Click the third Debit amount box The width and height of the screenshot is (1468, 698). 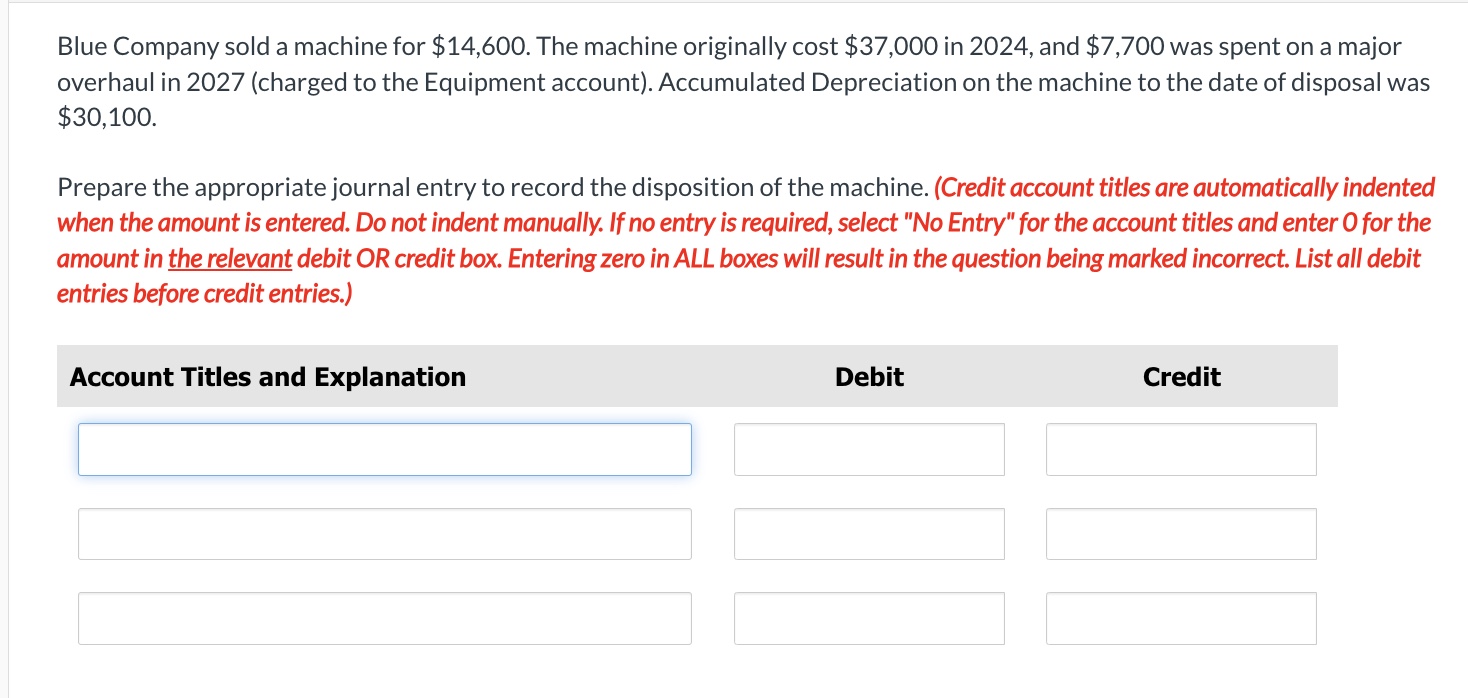(x=869, y=618)
